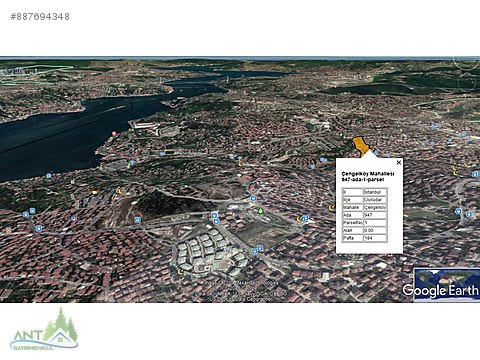Select the blue transit icon on the Bosphorus shoreline
This screenshot has height=360, width=480.
click(x=49, y=175)
